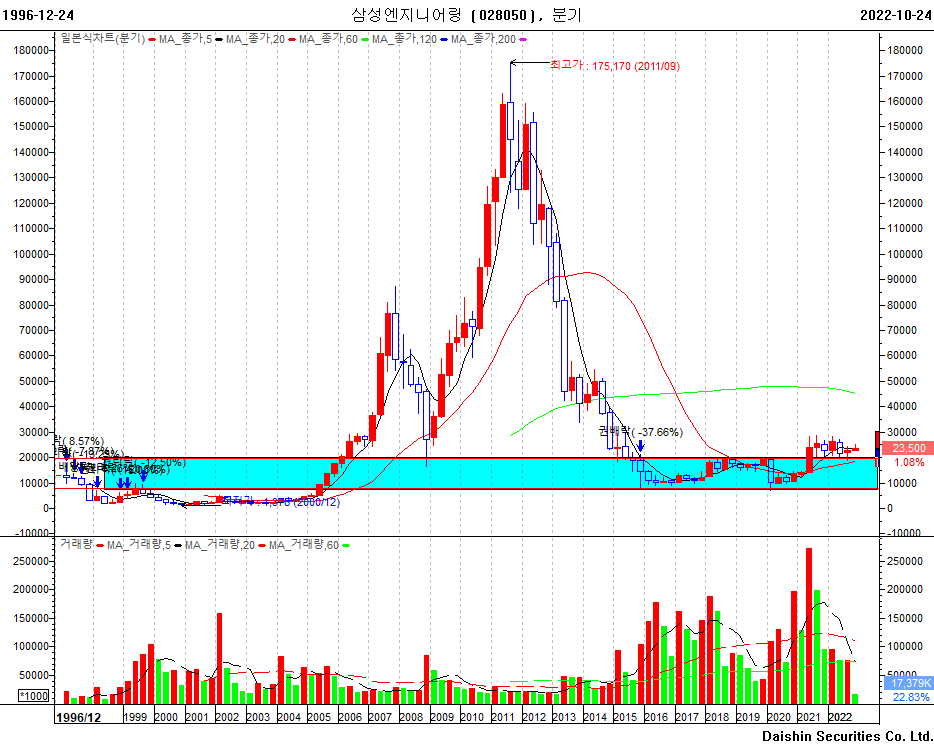The image size is (934, 748).
Task: Click the current price tag 23,500
Action: [909, 448]
